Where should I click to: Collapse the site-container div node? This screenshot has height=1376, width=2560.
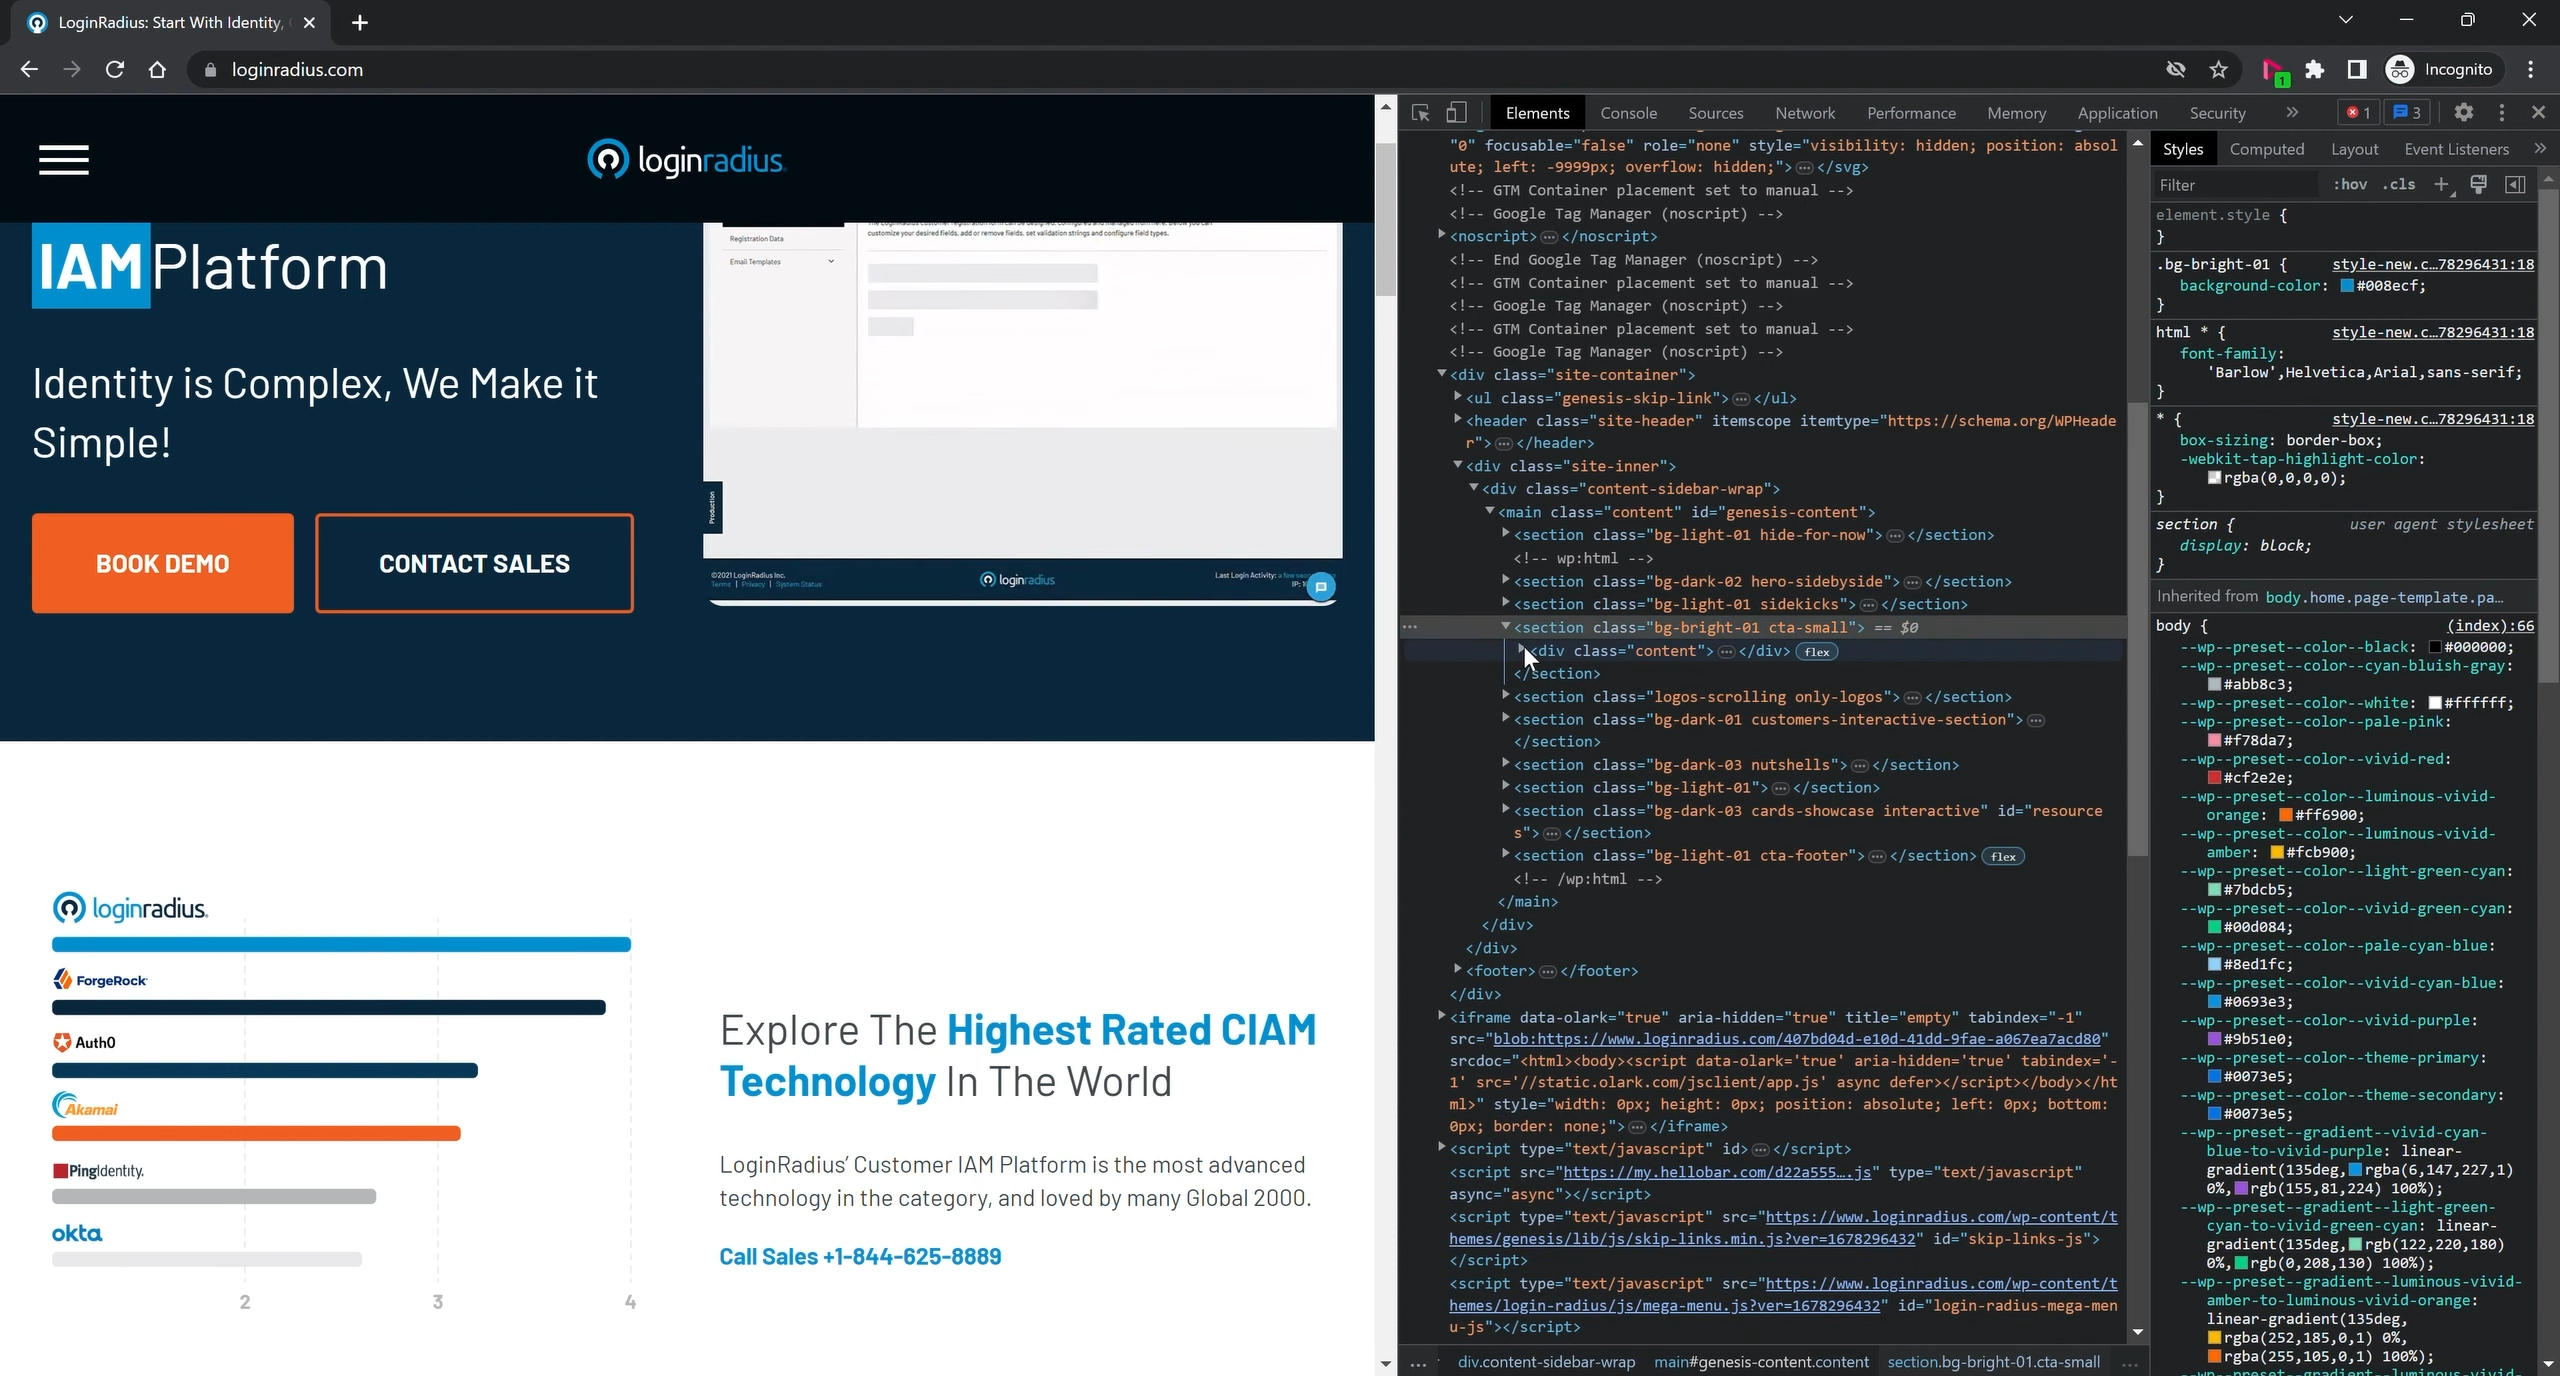click(x=1442, y=374)
